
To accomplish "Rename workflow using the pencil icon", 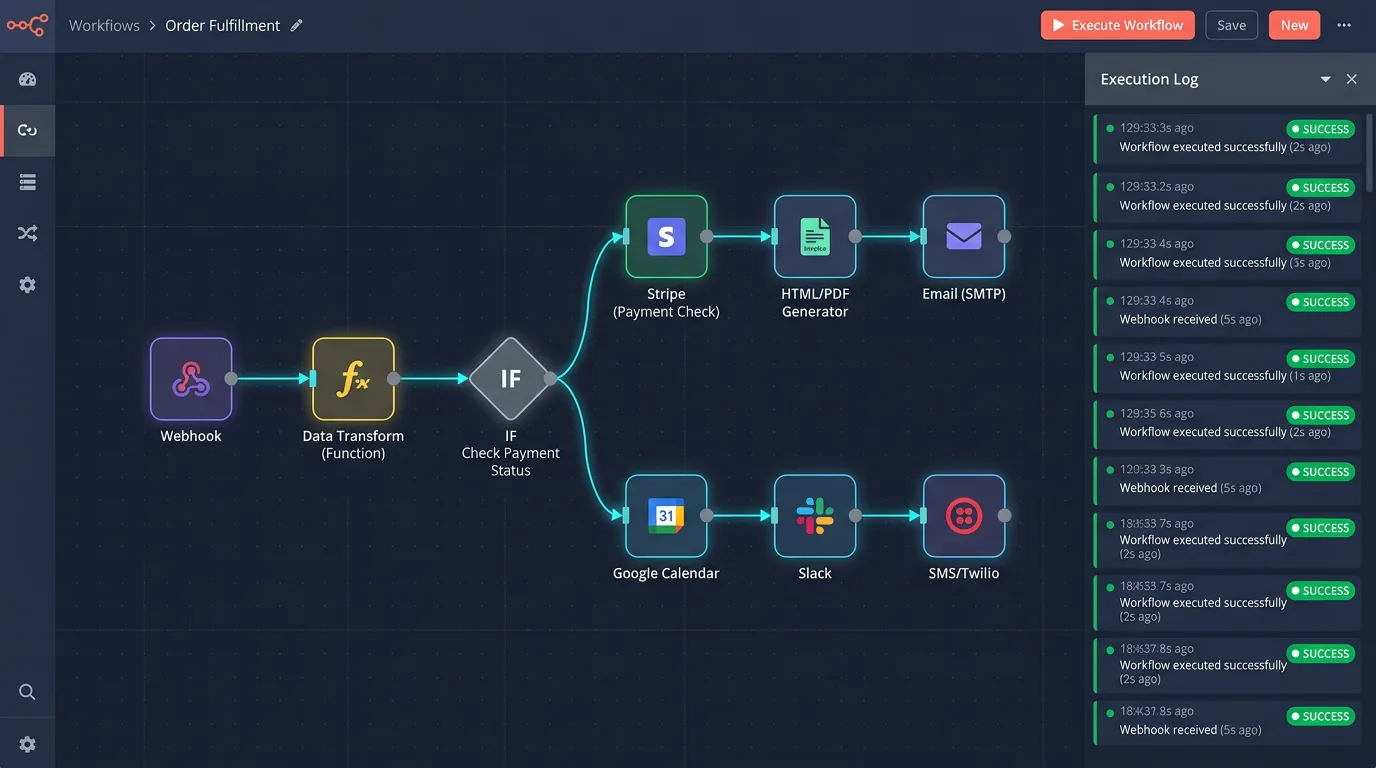I will tap(296, 25).
